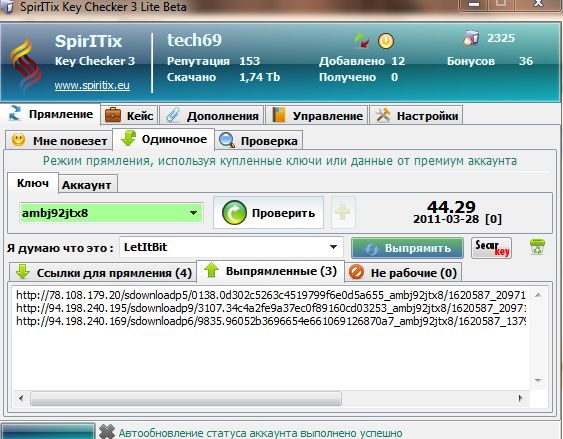Open Ссылки для прямления (4) tab
Screen dimensions: 563x439
(x=103, y=273)
